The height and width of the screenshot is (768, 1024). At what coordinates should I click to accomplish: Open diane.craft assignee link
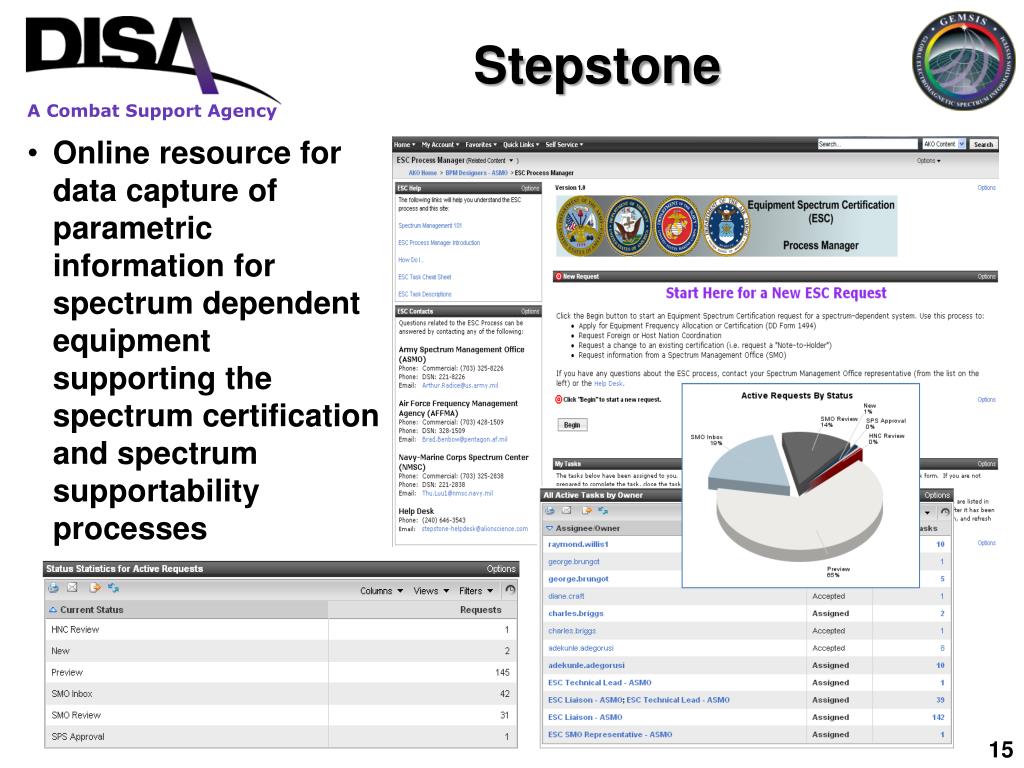(566, 596)
